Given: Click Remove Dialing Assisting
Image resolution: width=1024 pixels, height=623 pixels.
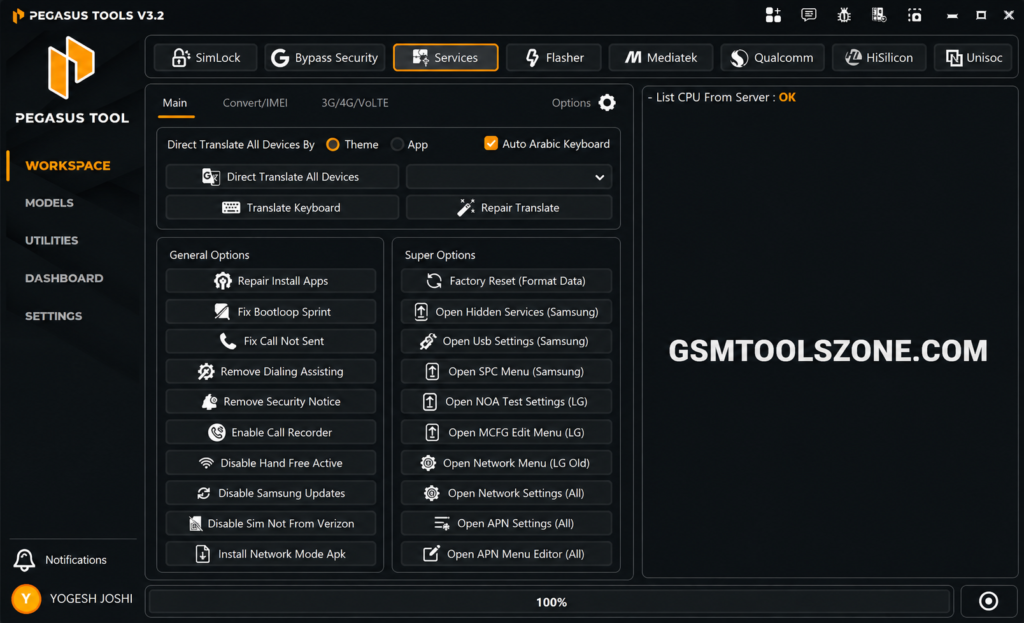Looking at the screenshot, I should click(270, 372).
